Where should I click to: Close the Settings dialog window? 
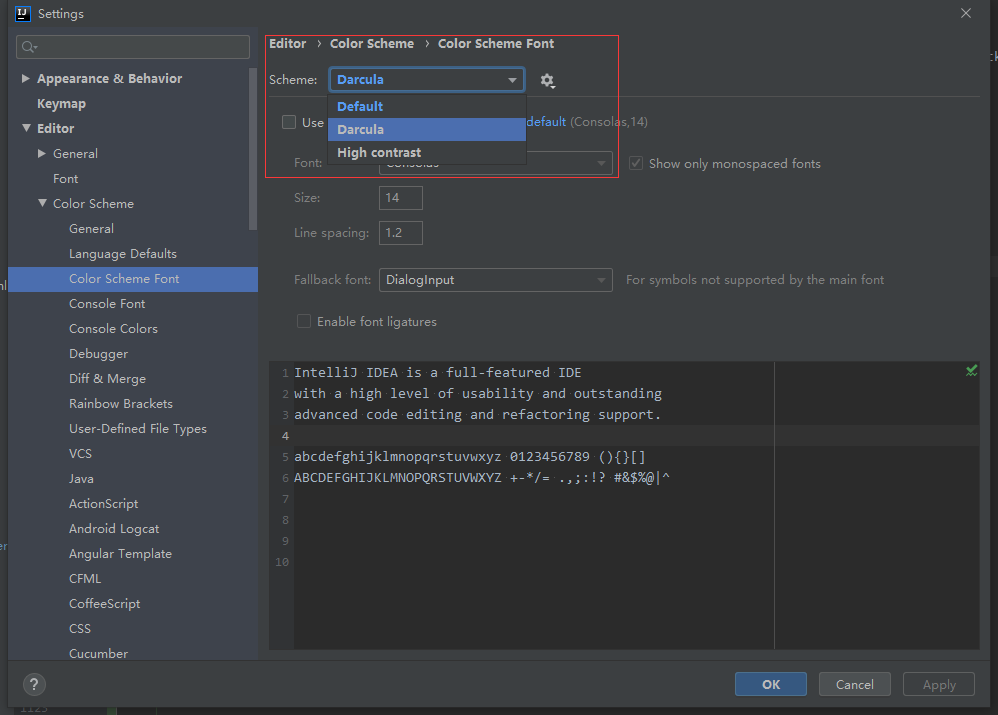pyautogui.click(x=965, y=13)
